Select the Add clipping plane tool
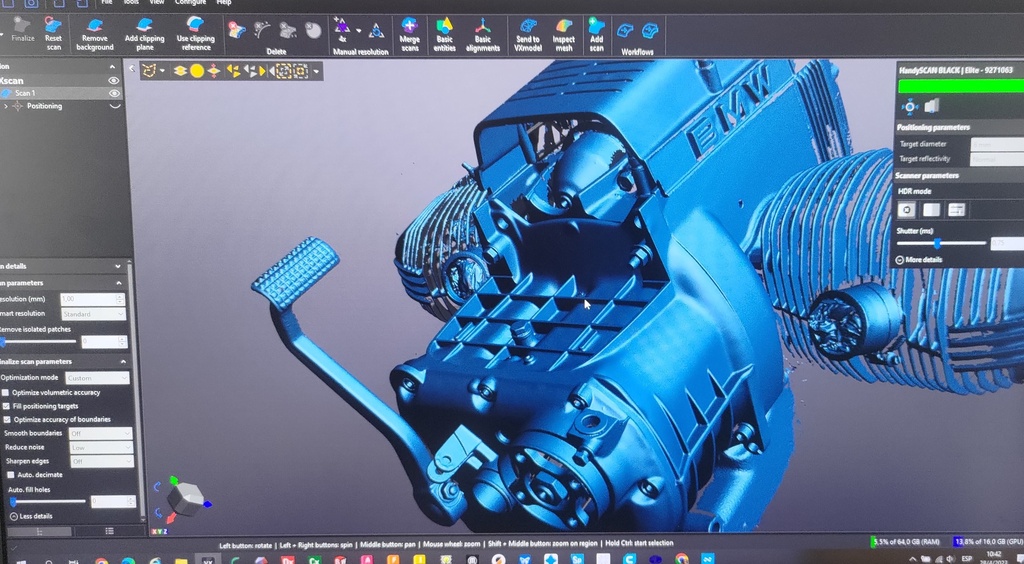 (144, 34)
